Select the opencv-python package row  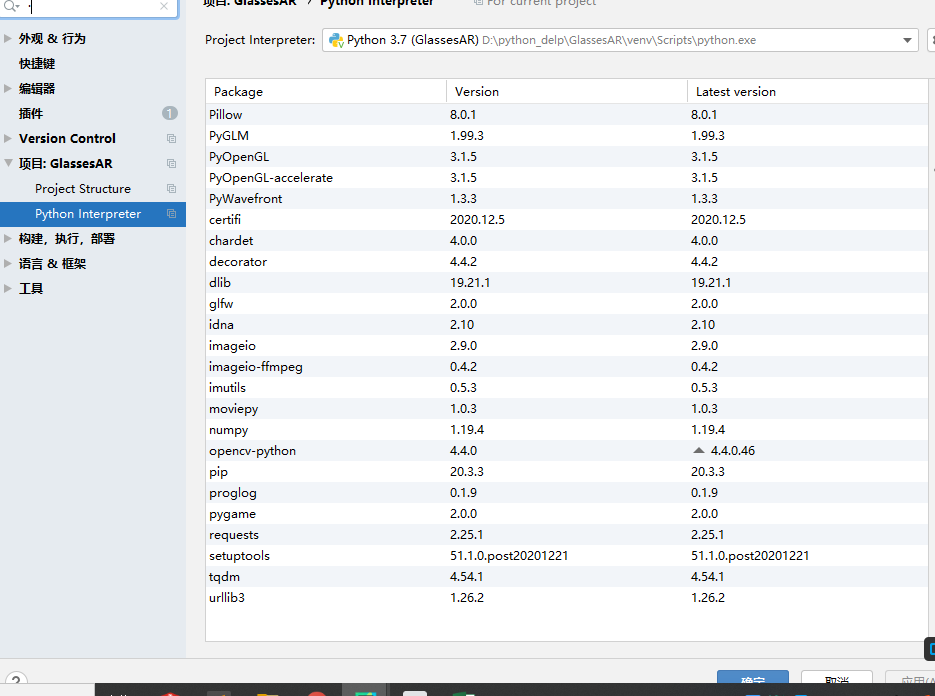pyautogui.click(x=567, y=451)
